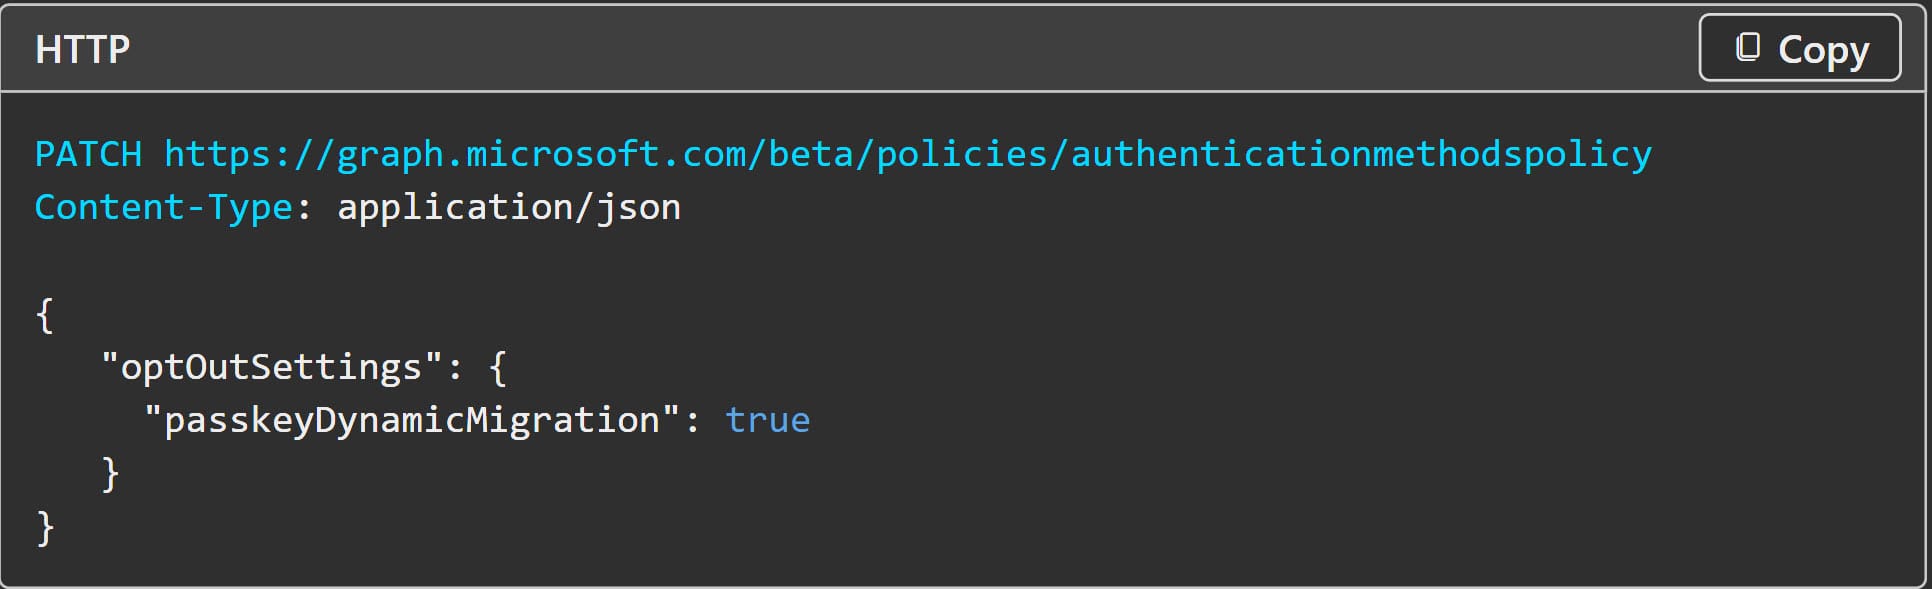This screenshot has width=1932, height=589.
Task: Click the brace following optOutSettings colon
Action: [x=498, y=368]
